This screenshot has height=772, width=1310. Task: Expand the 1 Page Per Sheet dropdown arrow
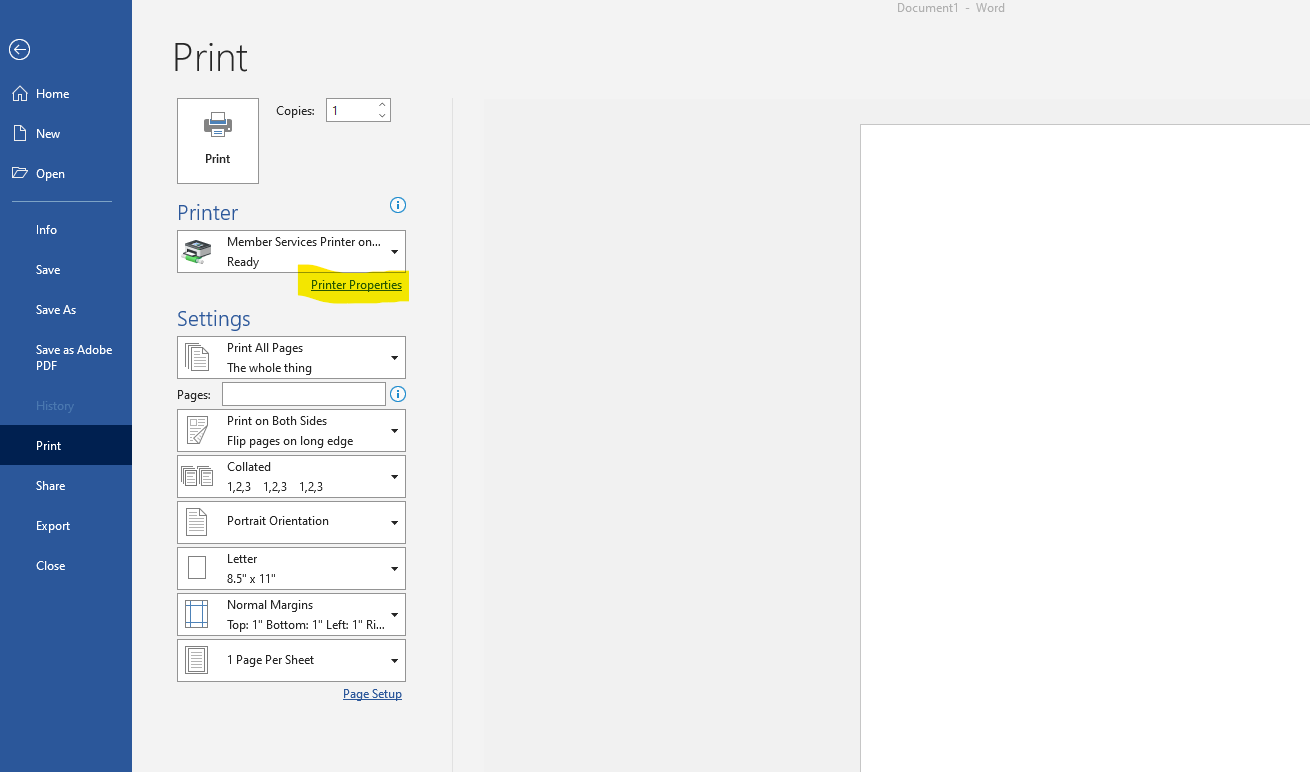[394, 661]
